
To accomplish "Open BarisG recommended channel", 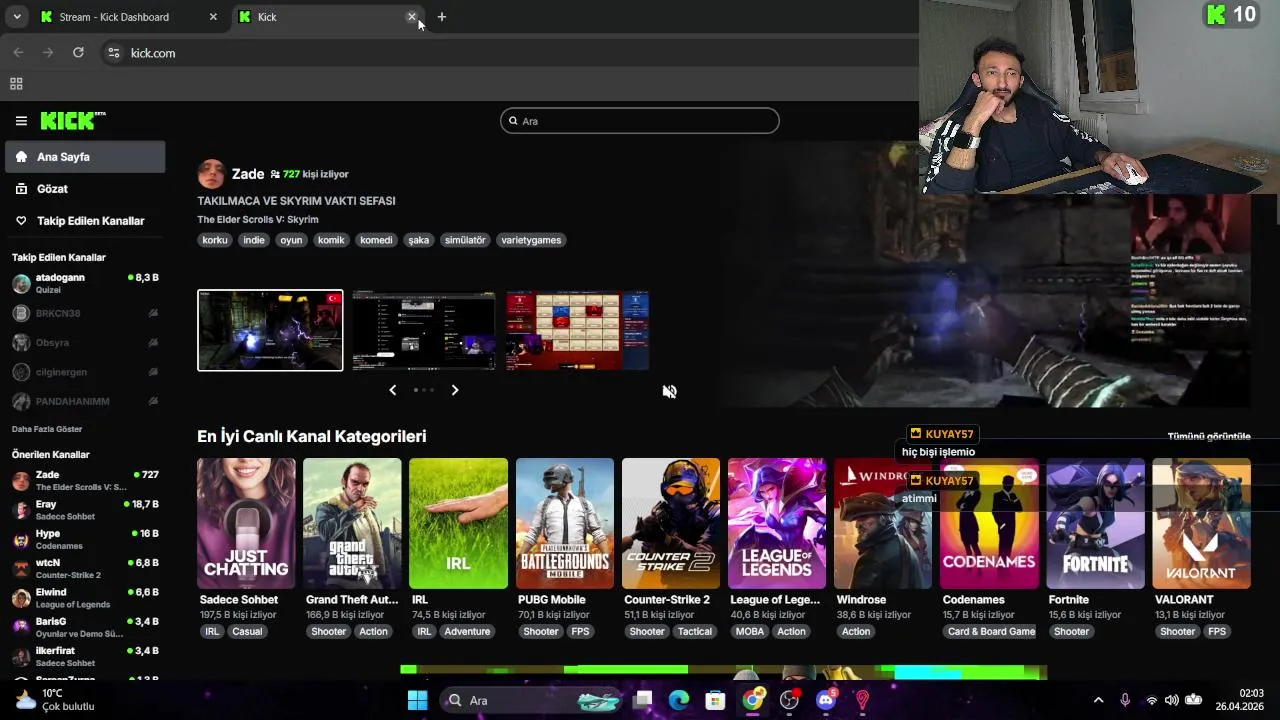I will [x=85, y=627].
